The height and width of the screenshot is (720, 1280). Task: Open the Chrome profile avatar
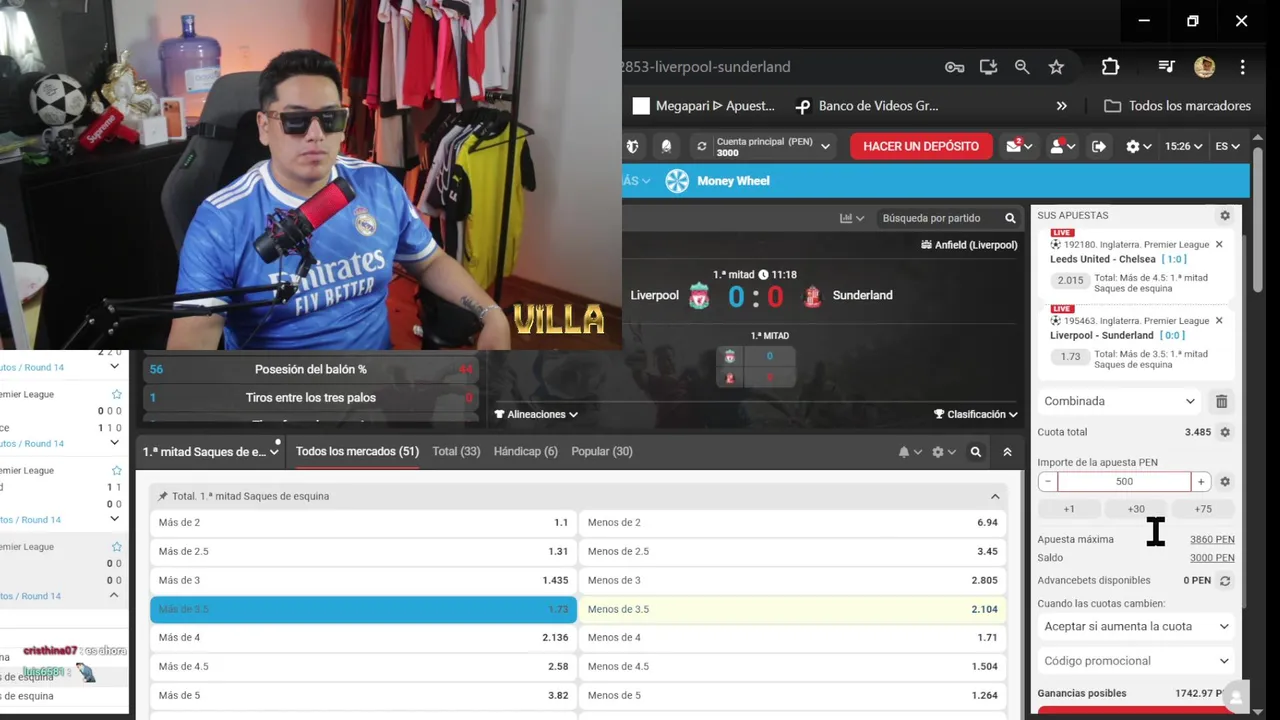pyautogui.click(x=1204, y=67)
